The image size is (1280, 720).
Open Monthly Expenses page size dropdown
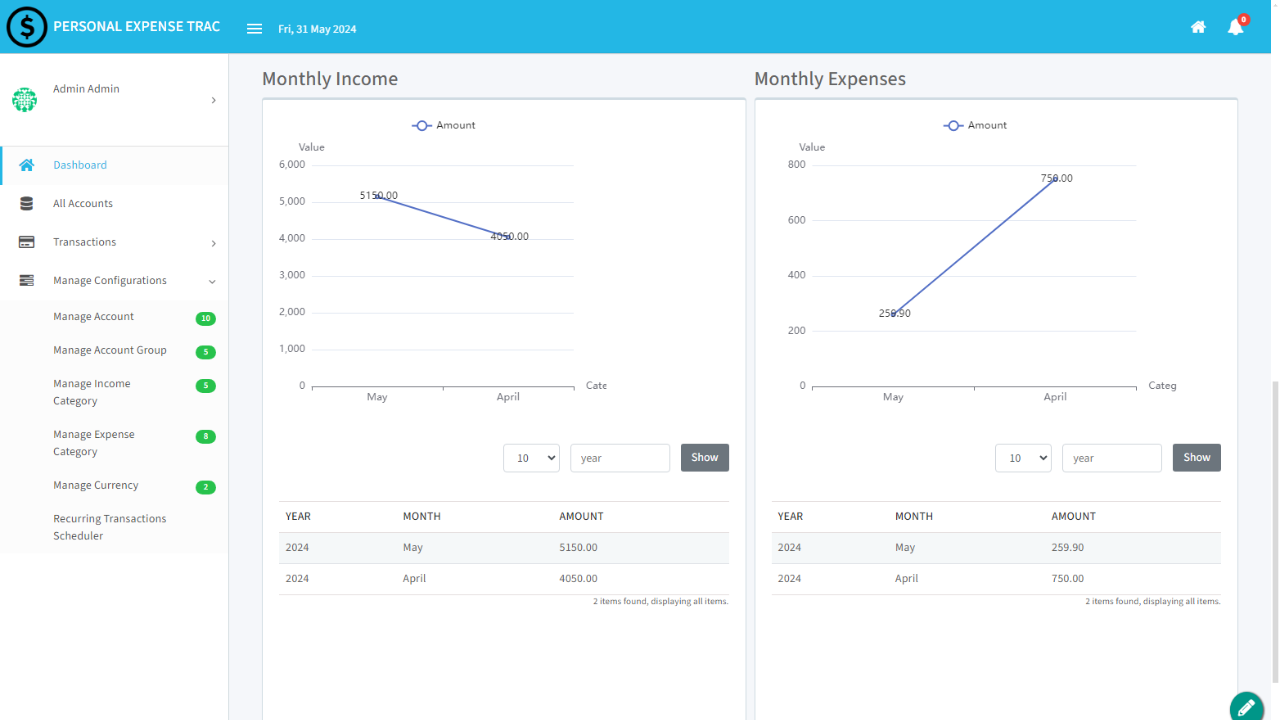[1022, 458]
